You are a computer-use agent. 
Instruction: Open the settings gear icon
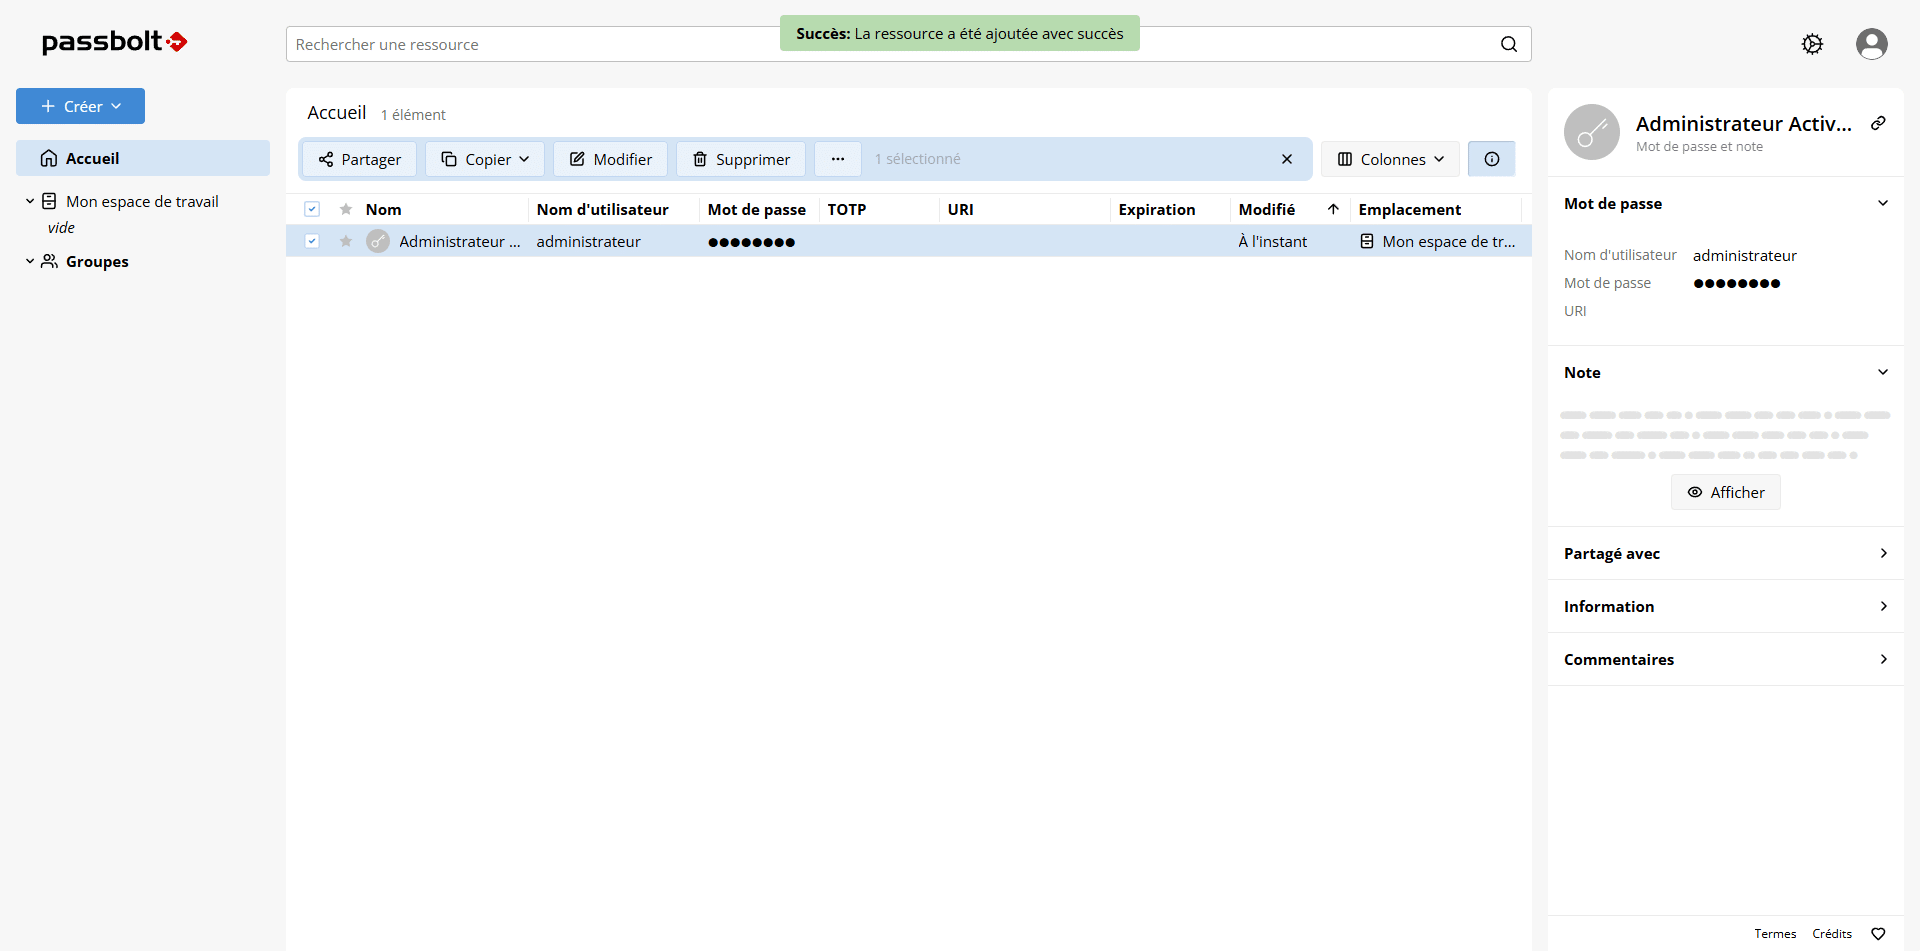(1812, 44)
